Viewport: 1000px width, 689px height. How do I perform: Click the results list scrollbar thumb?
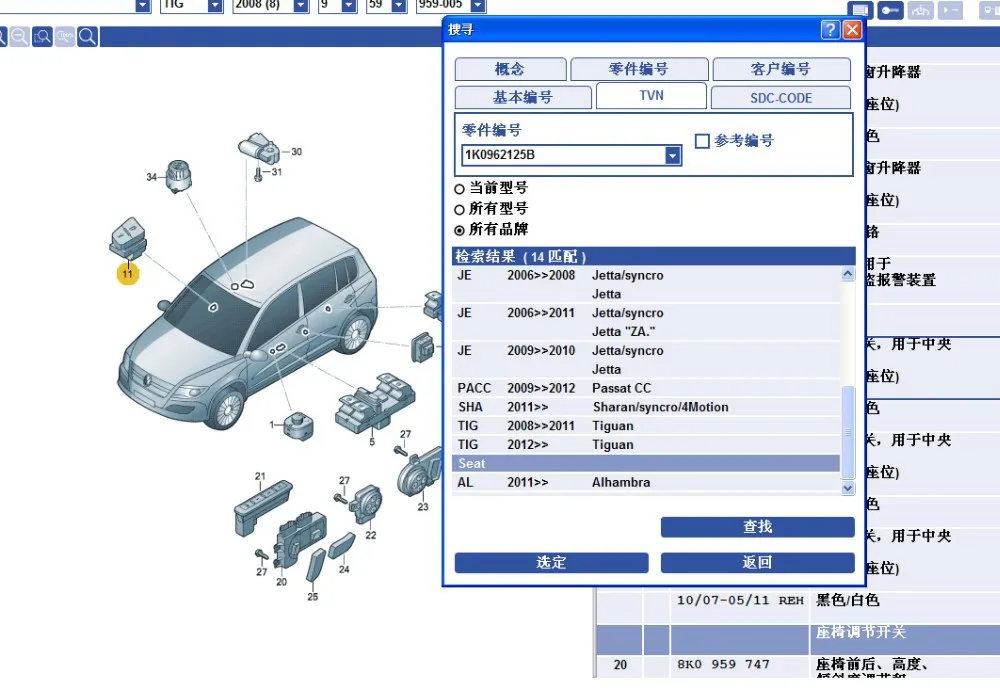pos(848,432)
